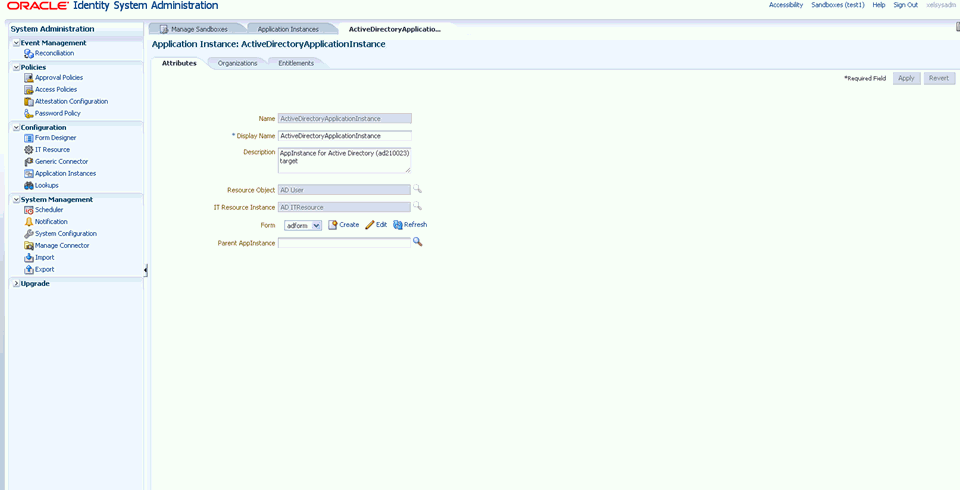Screen dimensions: 960x490
Task: Click the Attestation Configuration icon
Action: 29,102
